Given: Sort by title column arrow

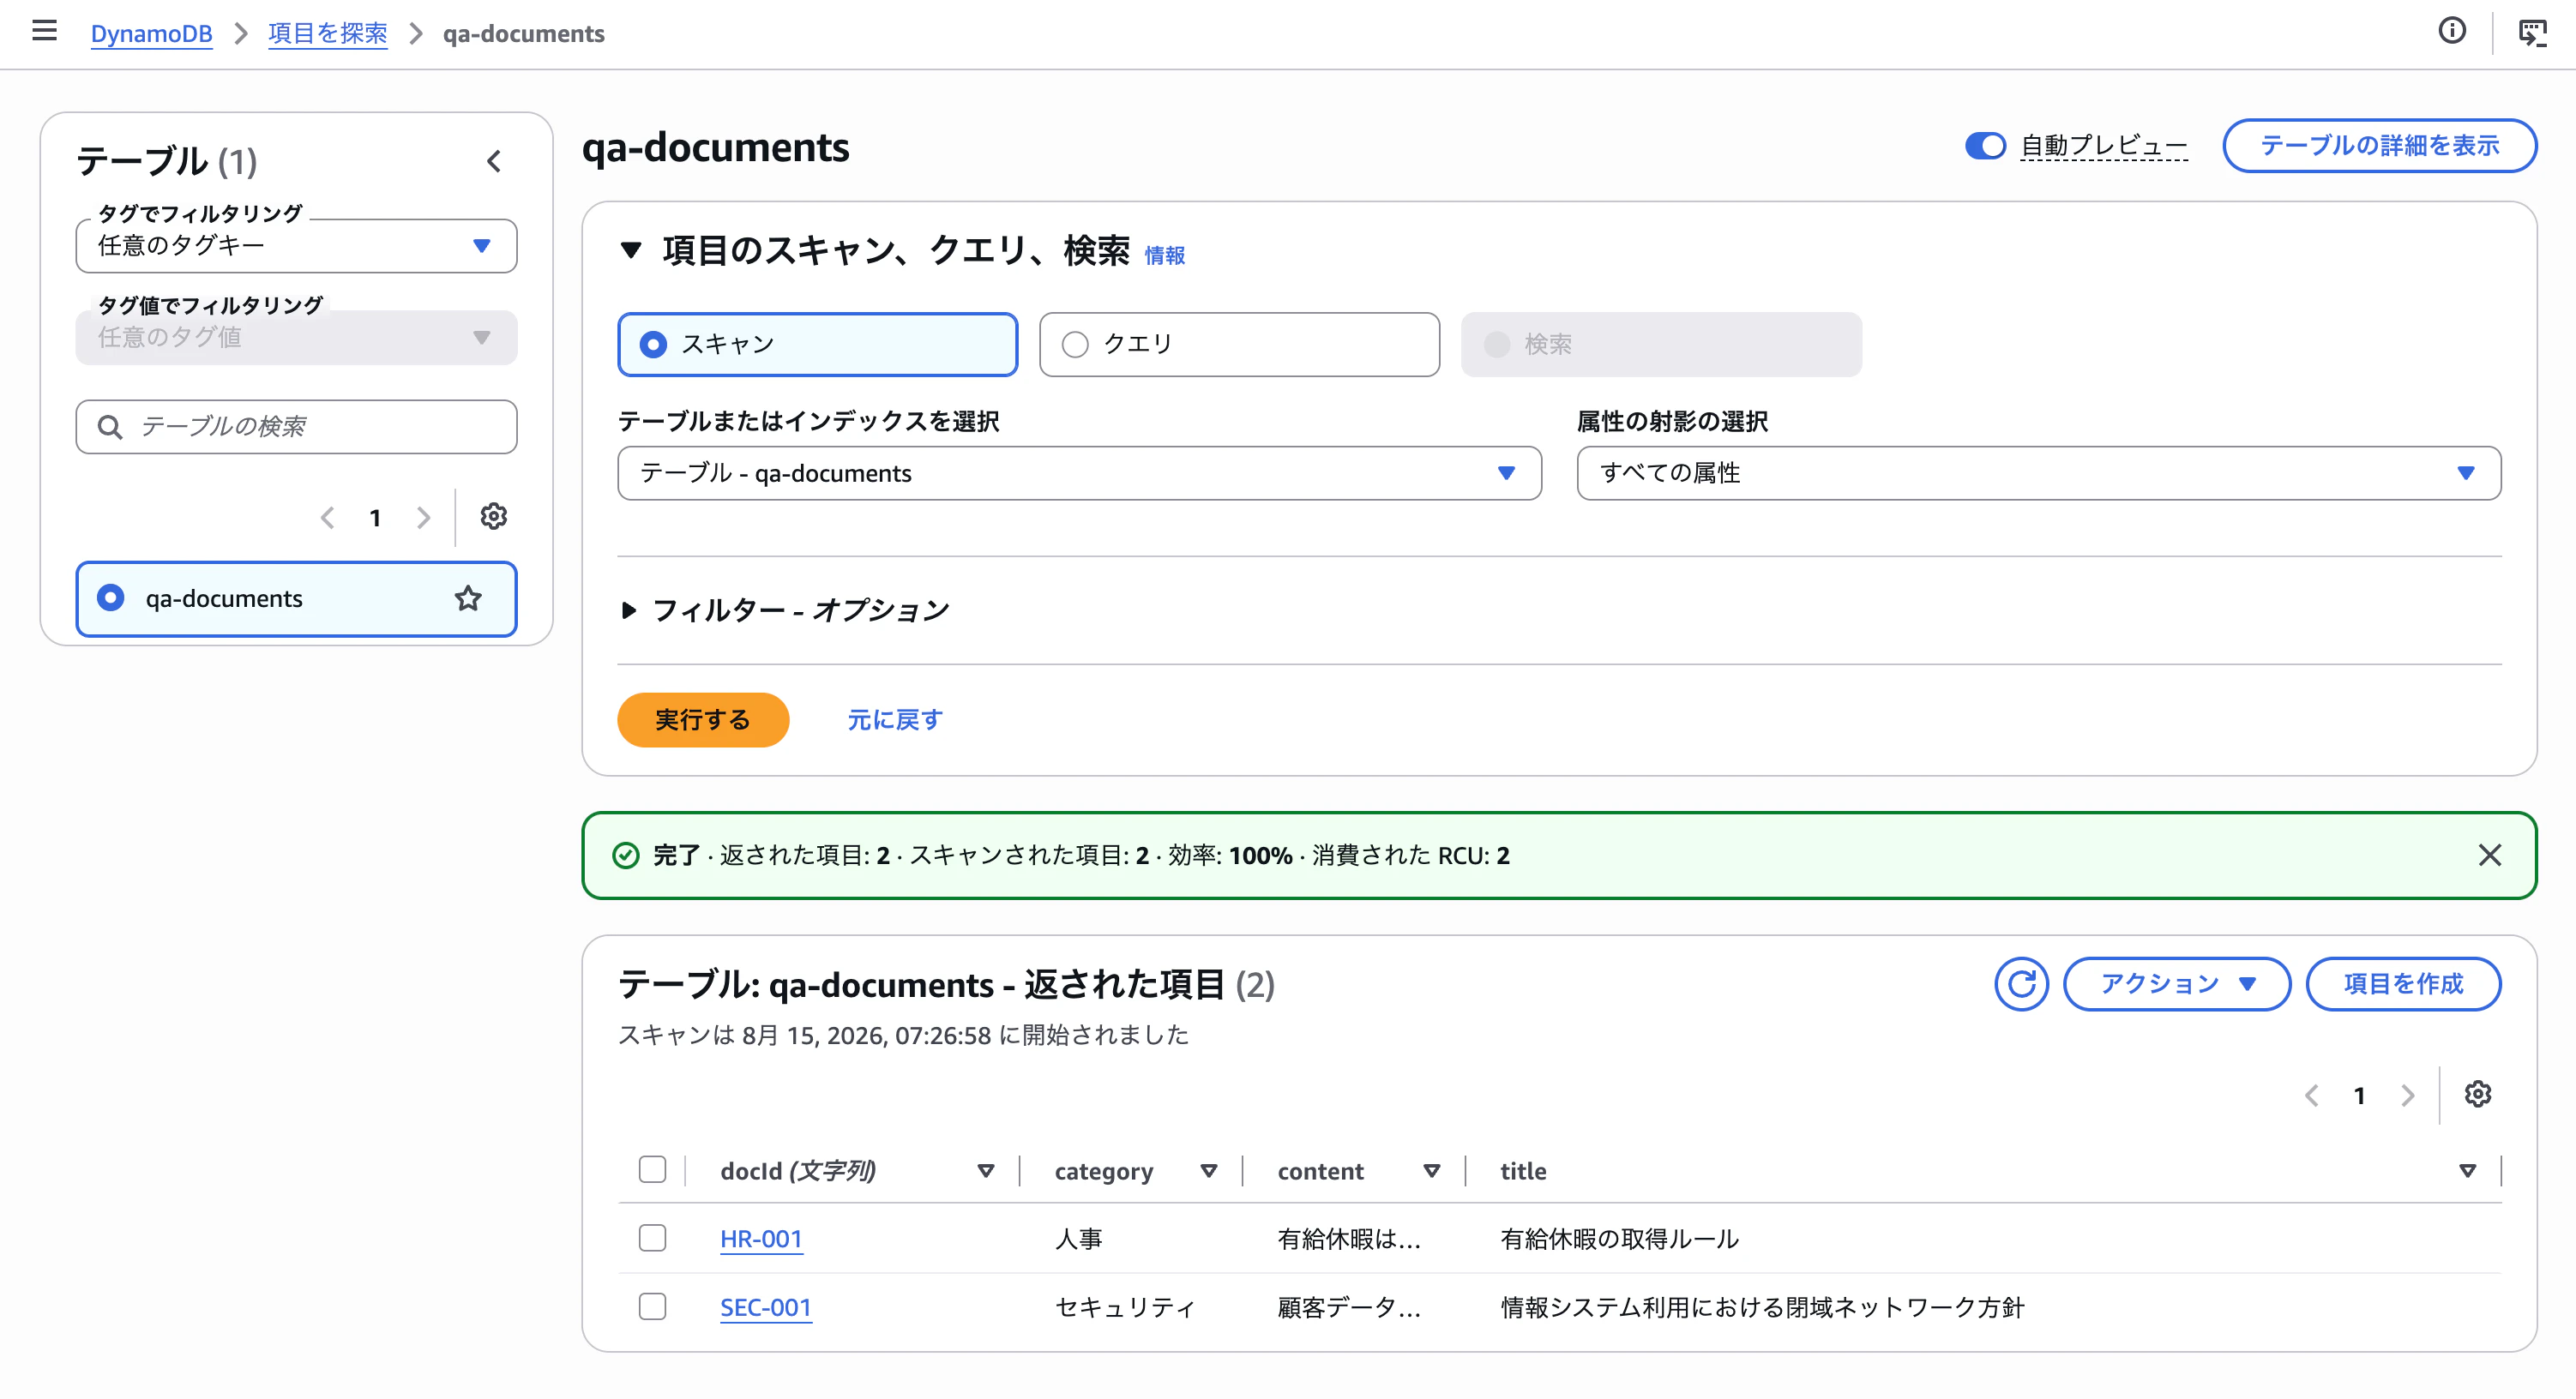Looking at the screenshot, I should click(2468, 1171).
